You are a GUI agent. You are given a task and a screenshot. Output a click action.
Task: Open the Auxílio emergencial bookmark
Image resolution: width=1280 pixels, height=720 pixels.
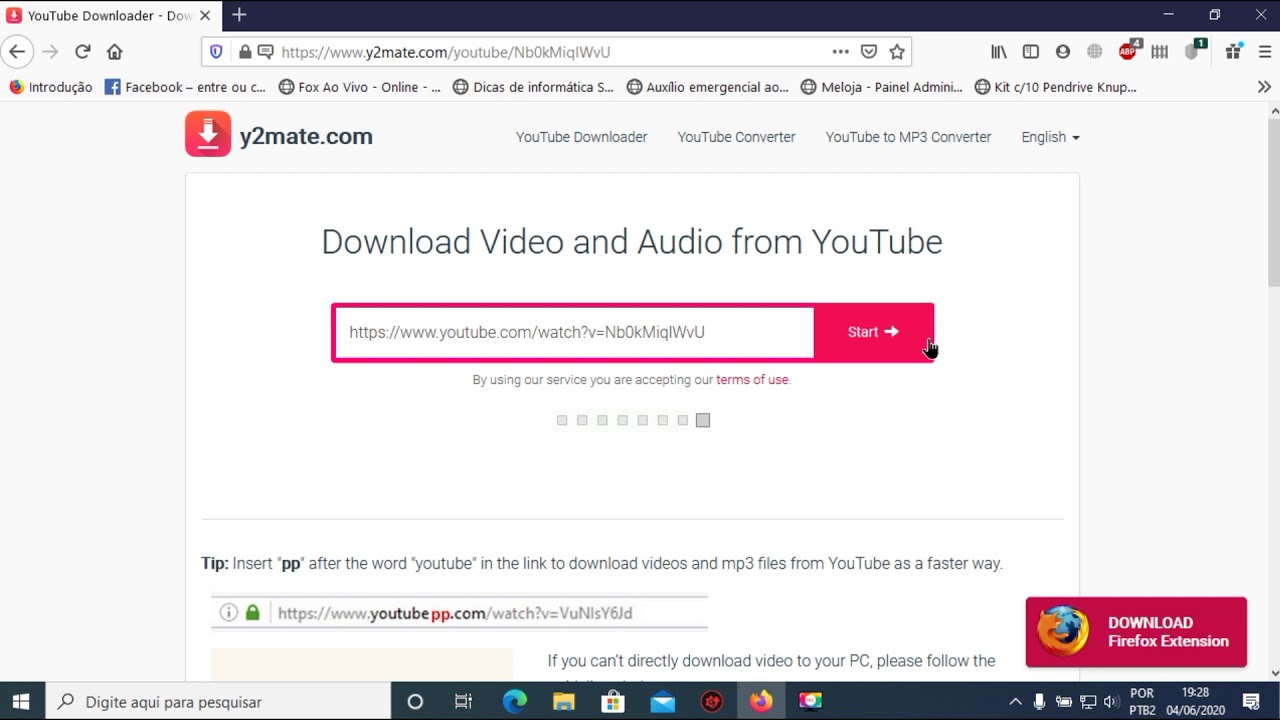pyautogui.click(x=708, y=87)
